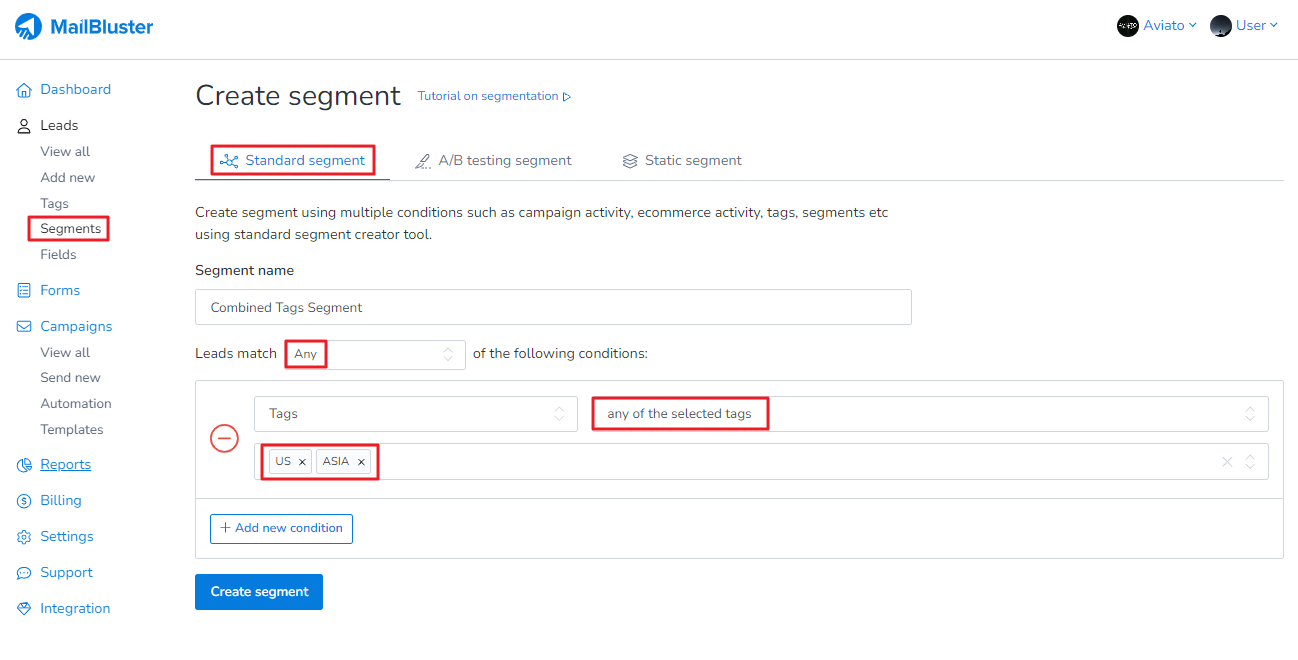Open the Aviato brand switcher dropdown

click(x=1156, y=26)
